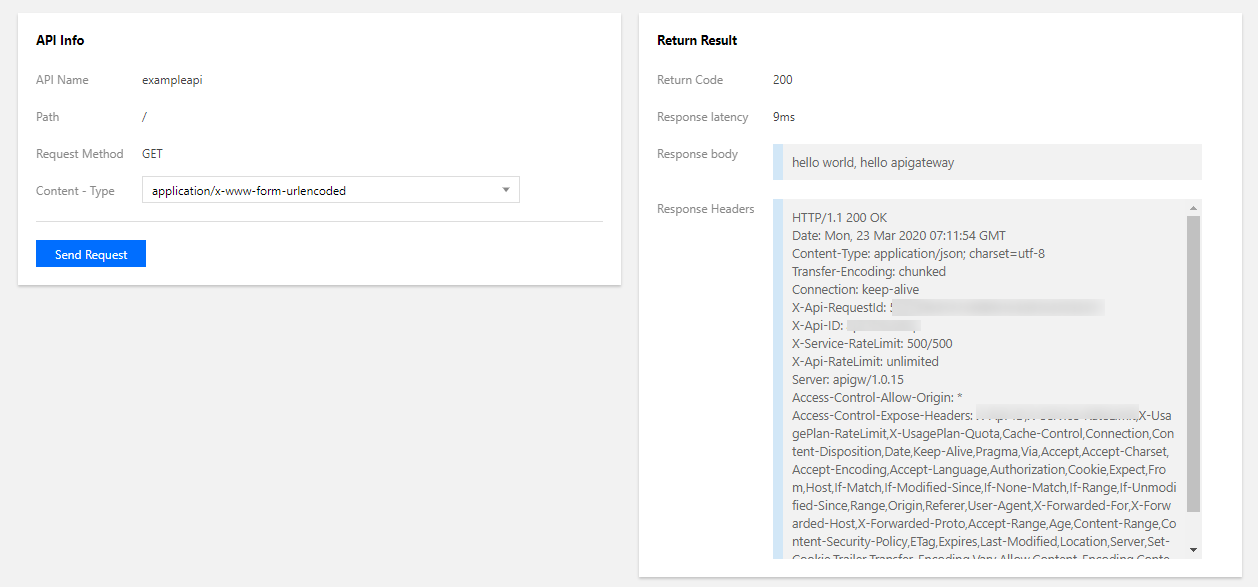Click the Response Headers scroll up arrow
Screen dimensions: 1258x587
click(1193, 208)
